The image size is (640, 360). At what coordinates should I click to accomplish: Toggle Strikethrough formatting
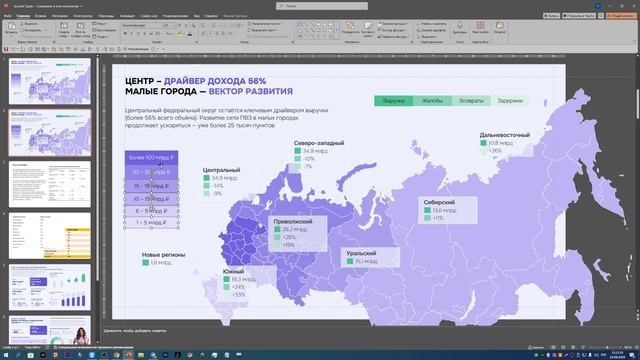151,34
